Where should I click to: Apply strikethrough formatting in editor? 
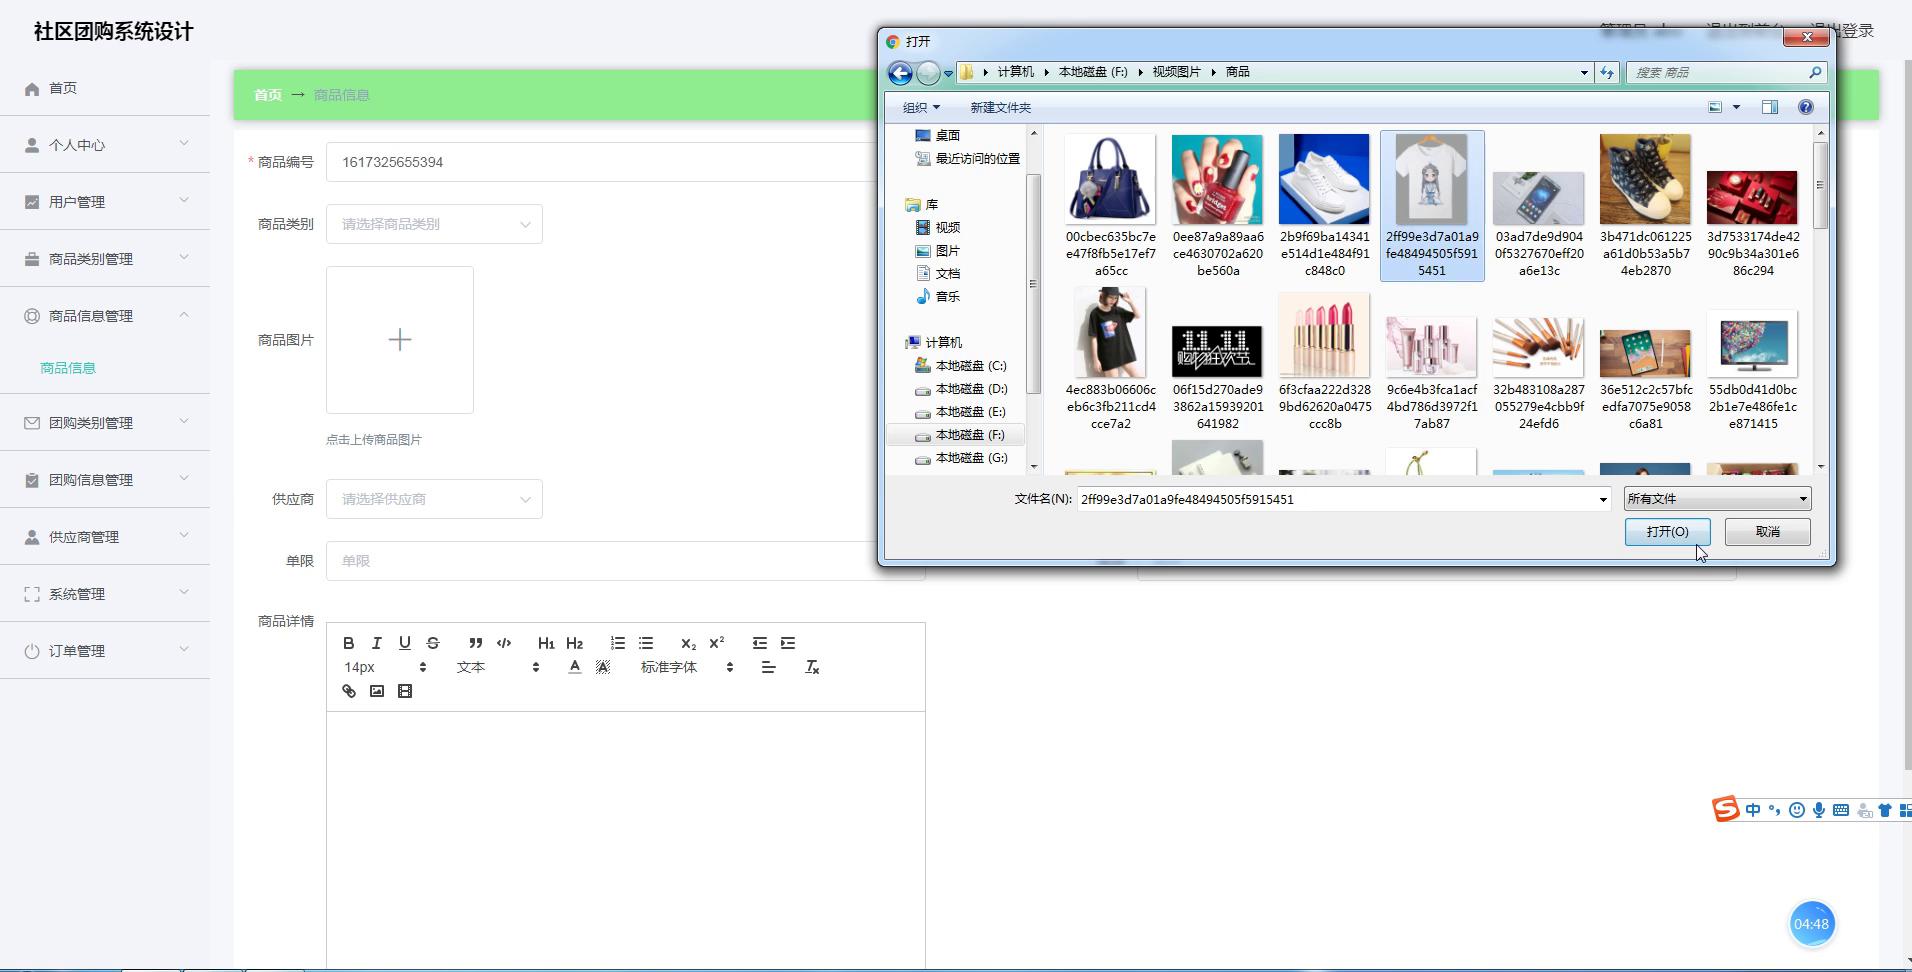pos(433,643)
